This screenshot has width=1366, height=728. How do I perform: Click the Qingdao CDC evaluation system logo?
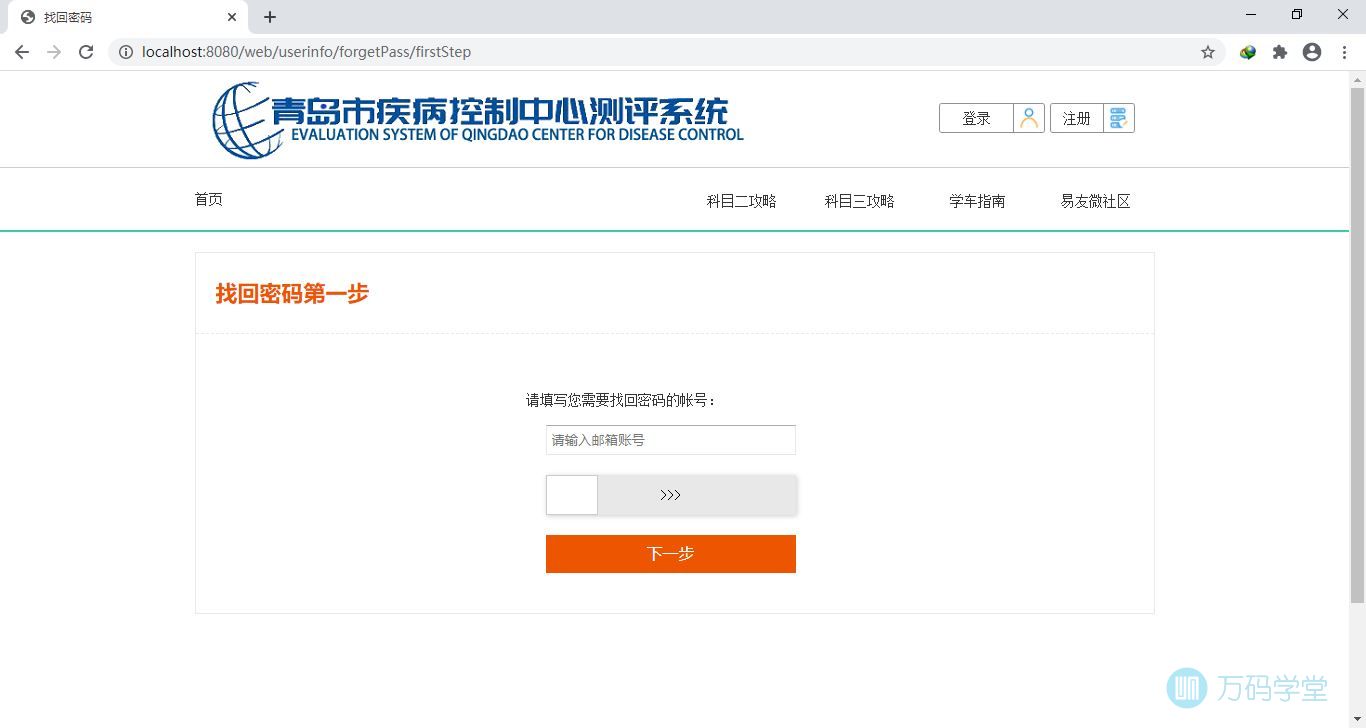pyautogui.click(x=478, y=120)
